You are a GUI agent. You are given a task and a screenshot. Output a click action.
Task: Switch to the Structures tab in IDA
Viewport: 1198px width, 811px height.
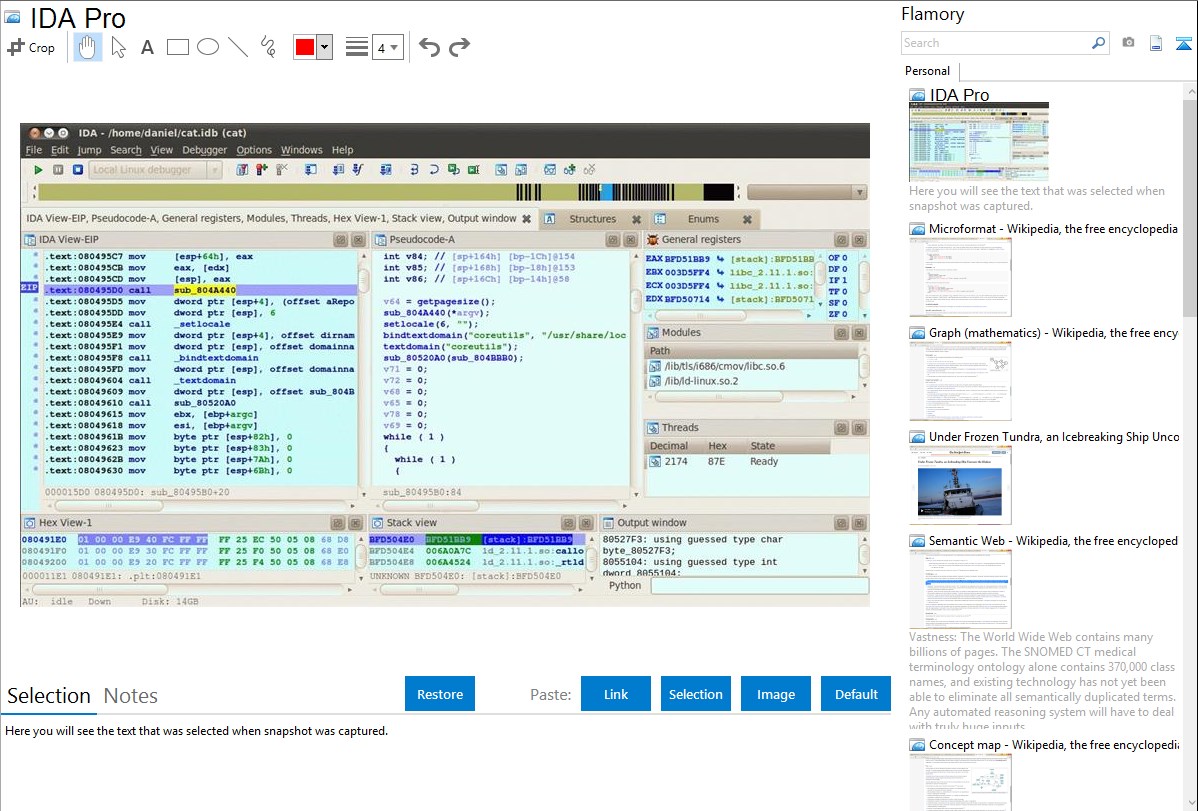point(592,219)
